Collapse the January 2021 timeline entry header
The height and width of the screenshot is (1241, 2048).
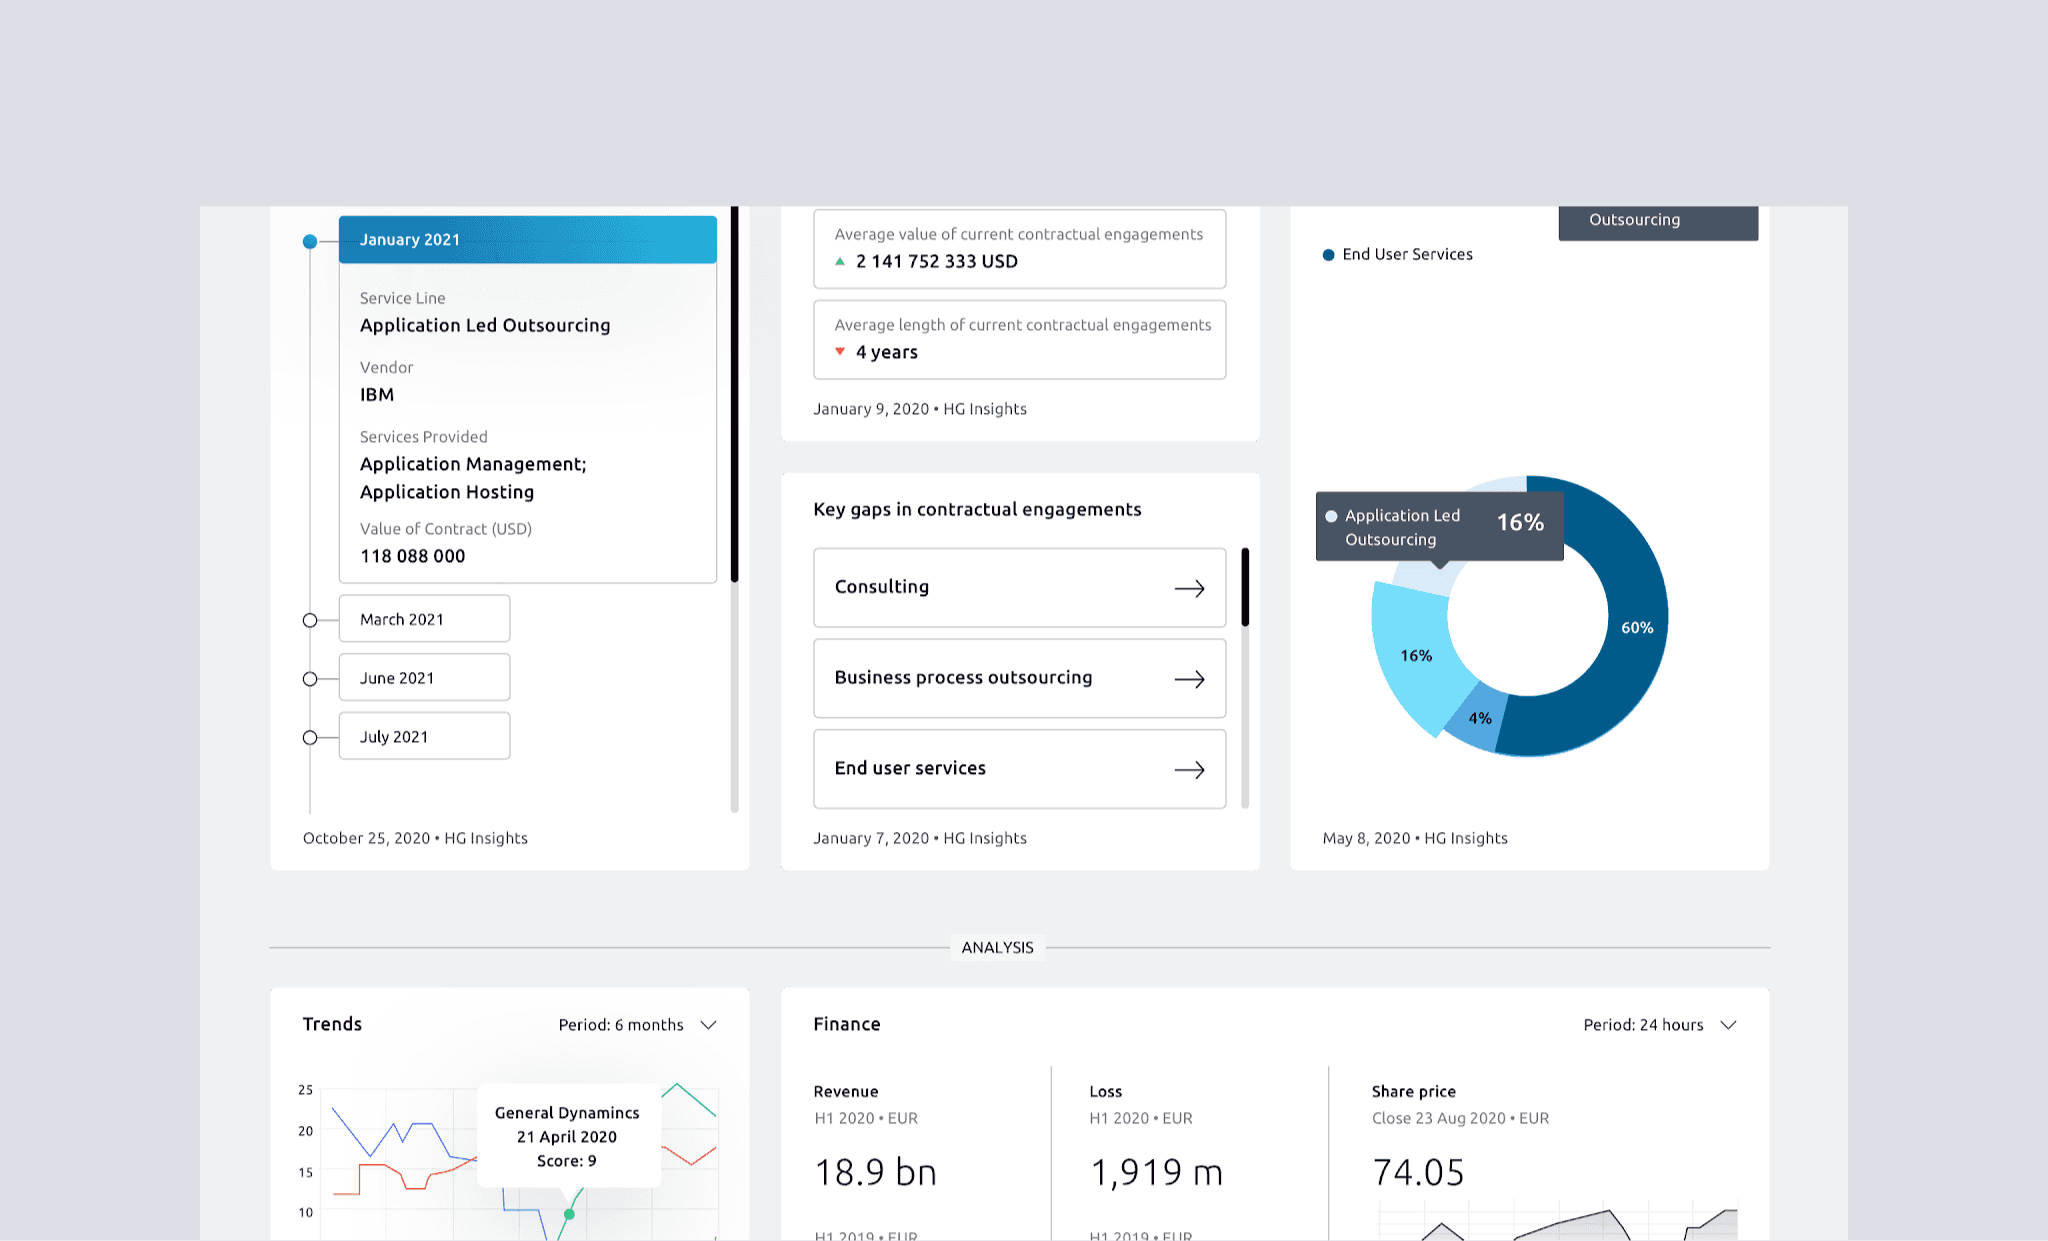(527, 240)
